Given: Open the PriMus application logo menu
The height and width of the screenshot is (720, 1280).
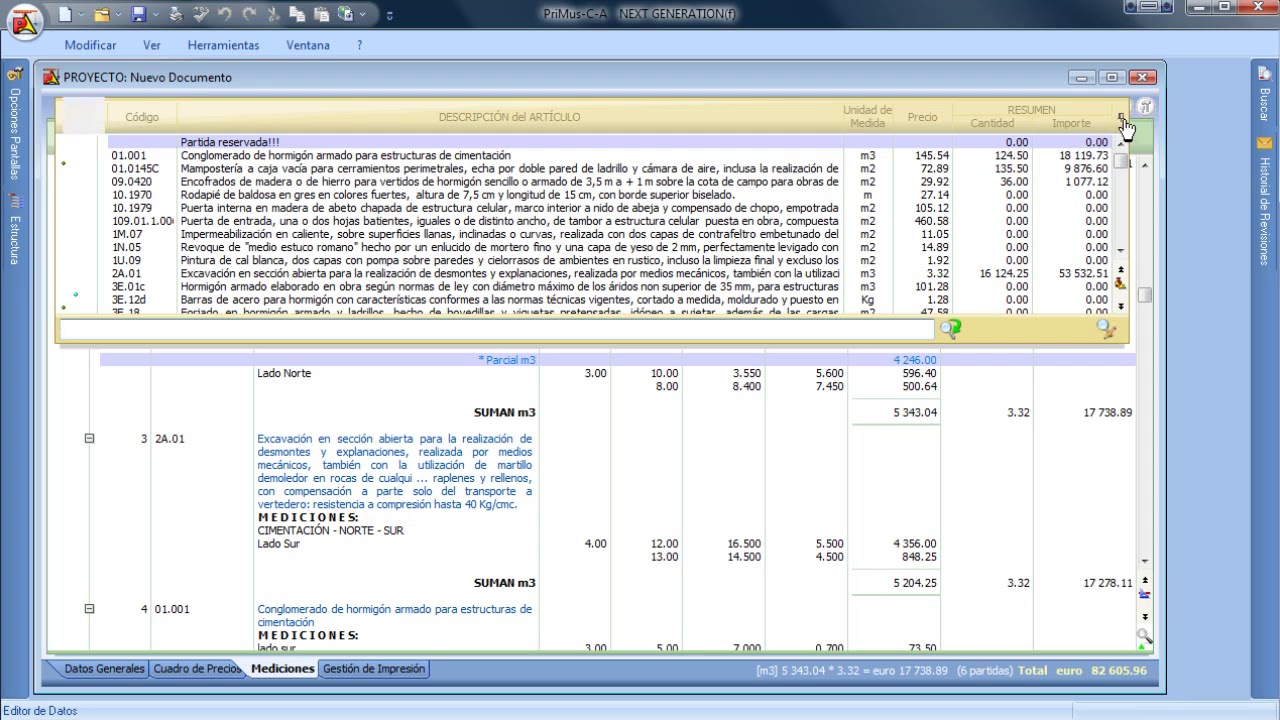Looking at the screenshot, I should coord(23,20).
